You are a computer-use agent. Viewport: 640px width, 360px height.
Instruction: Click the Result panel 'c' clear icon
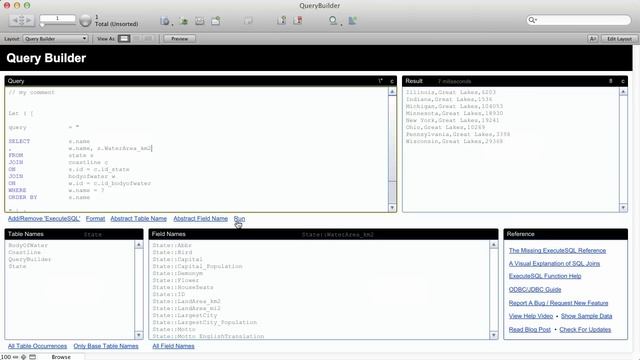point(622,81)
